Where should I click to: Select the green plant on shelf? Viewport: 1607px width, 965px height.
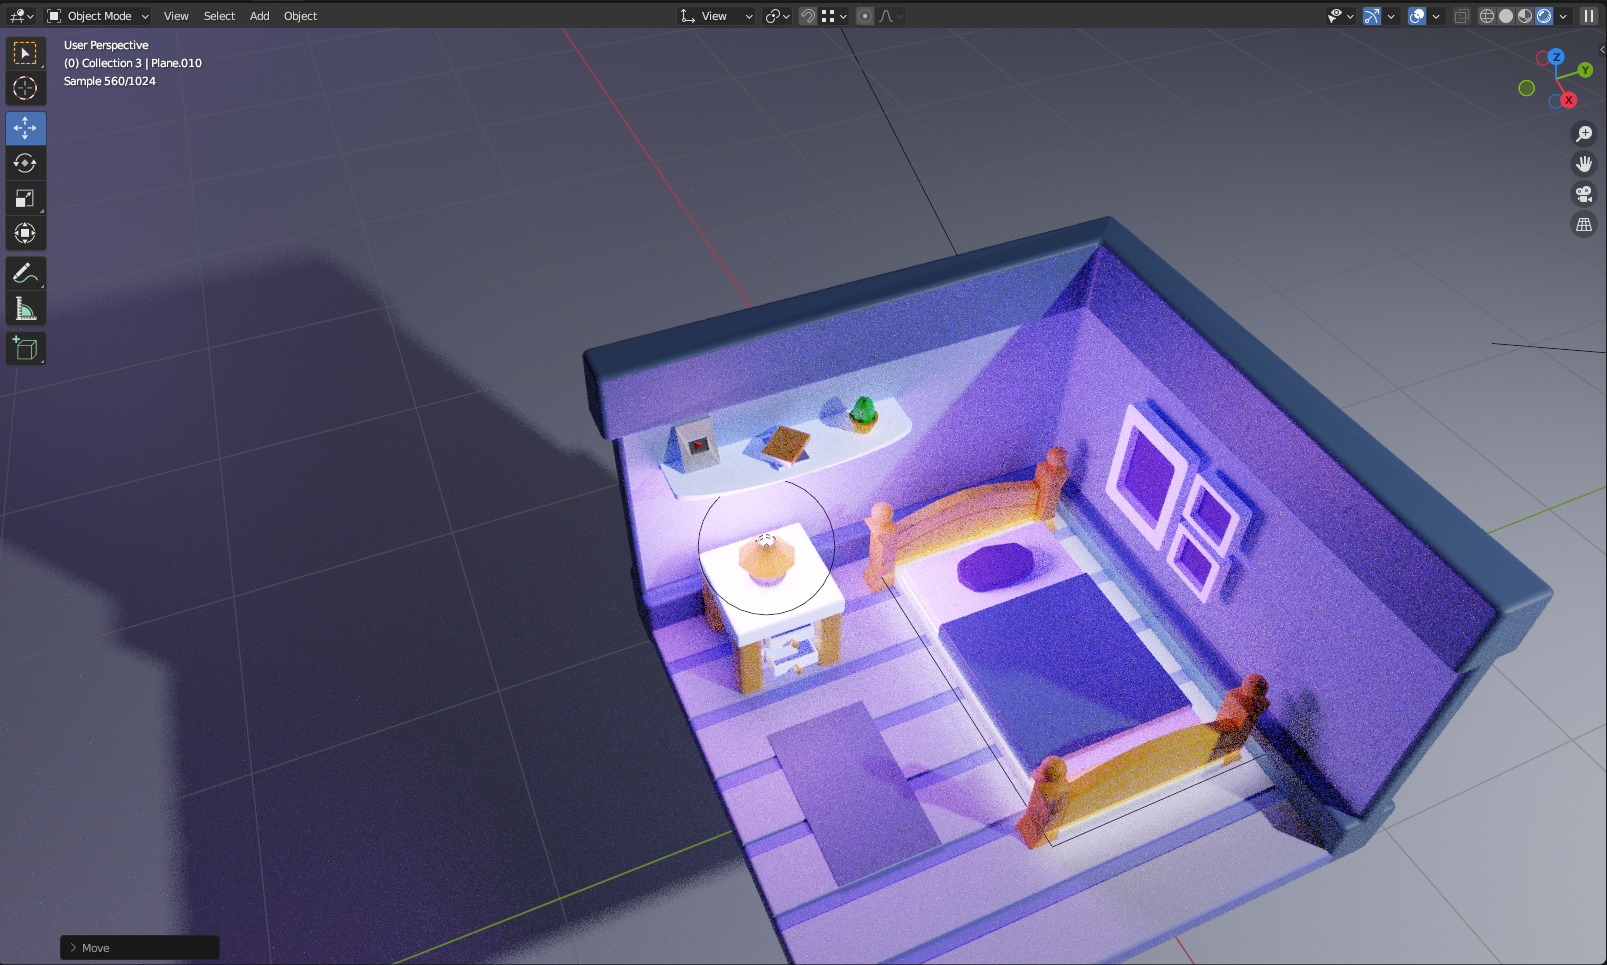[863, 413]
